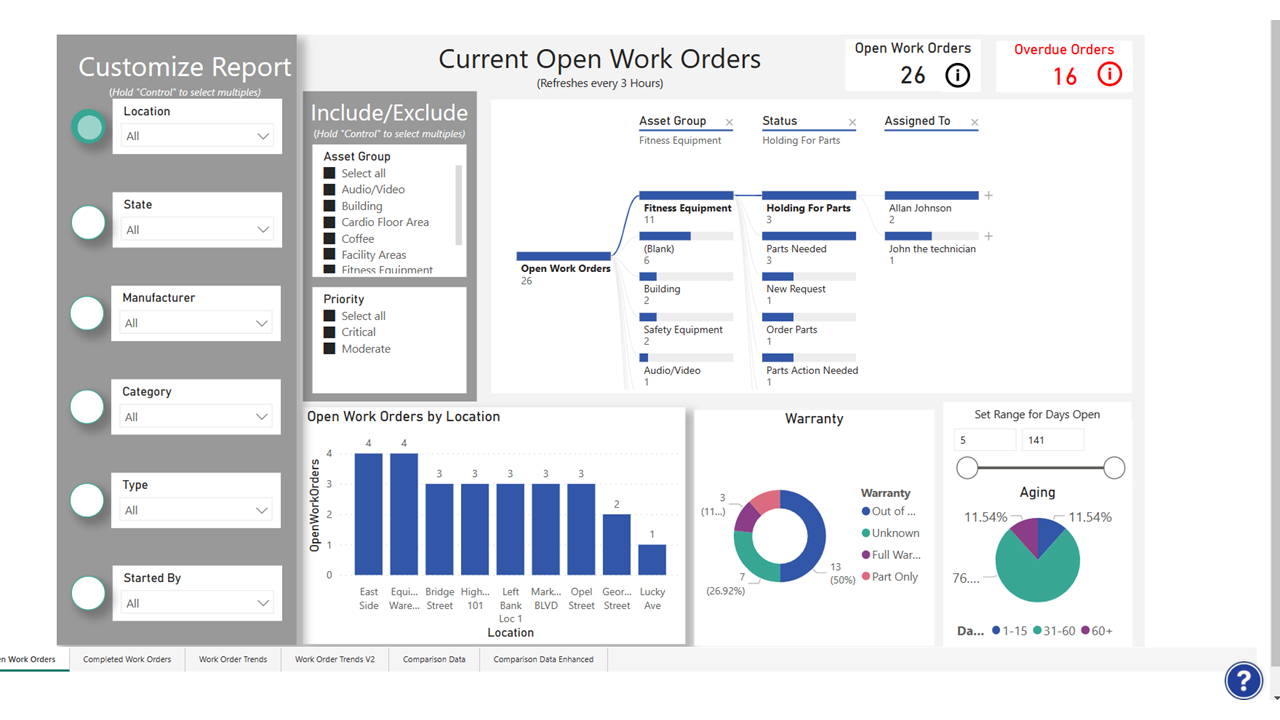Check the Building asset group box
1280x720 pixels.
tap(329, 206)
